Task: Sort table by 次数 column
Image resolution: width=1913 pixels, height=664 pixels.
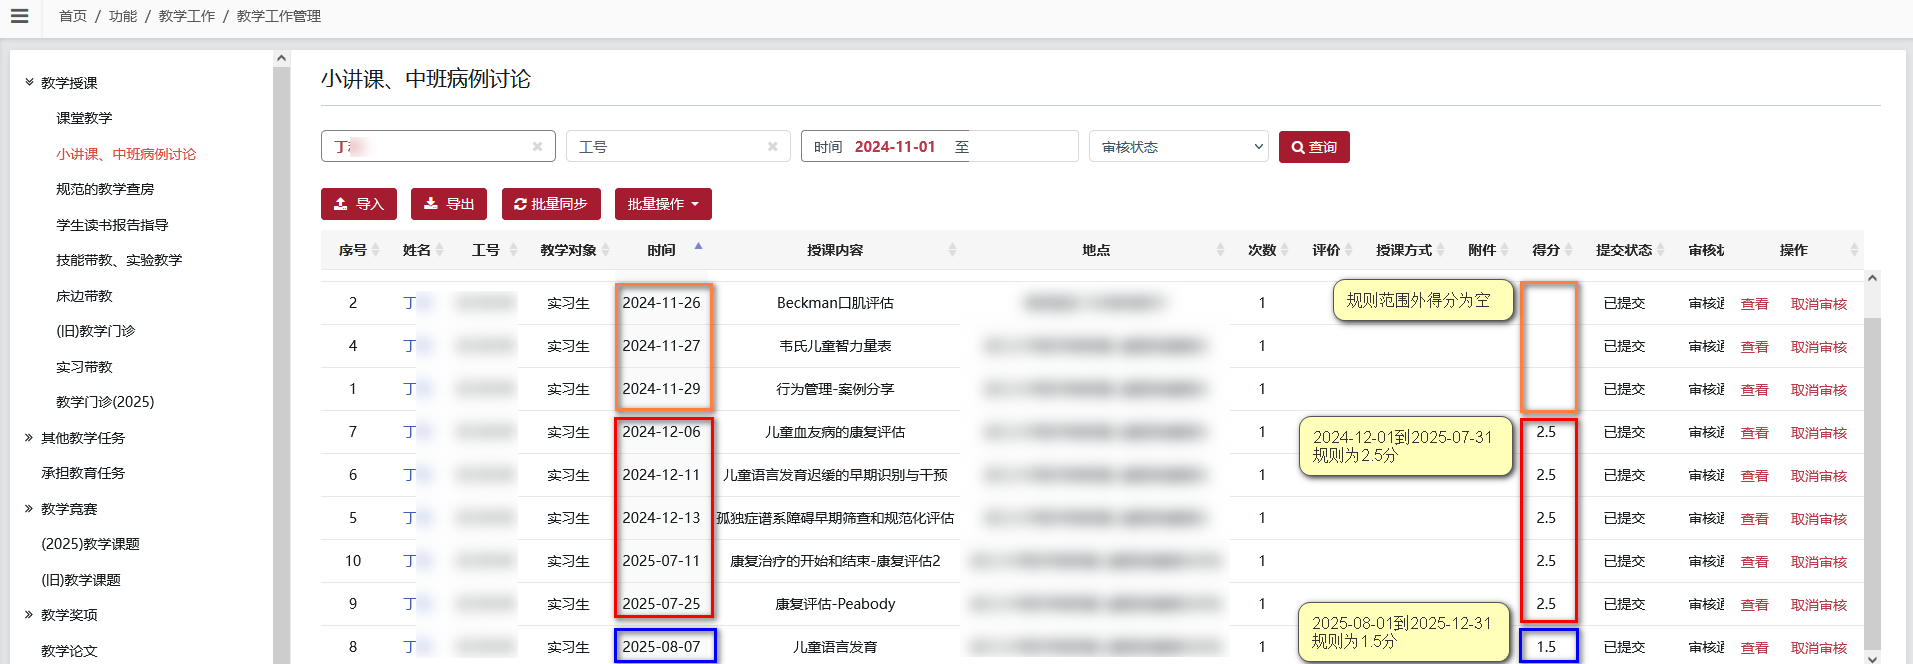Action: point(1285,250)
